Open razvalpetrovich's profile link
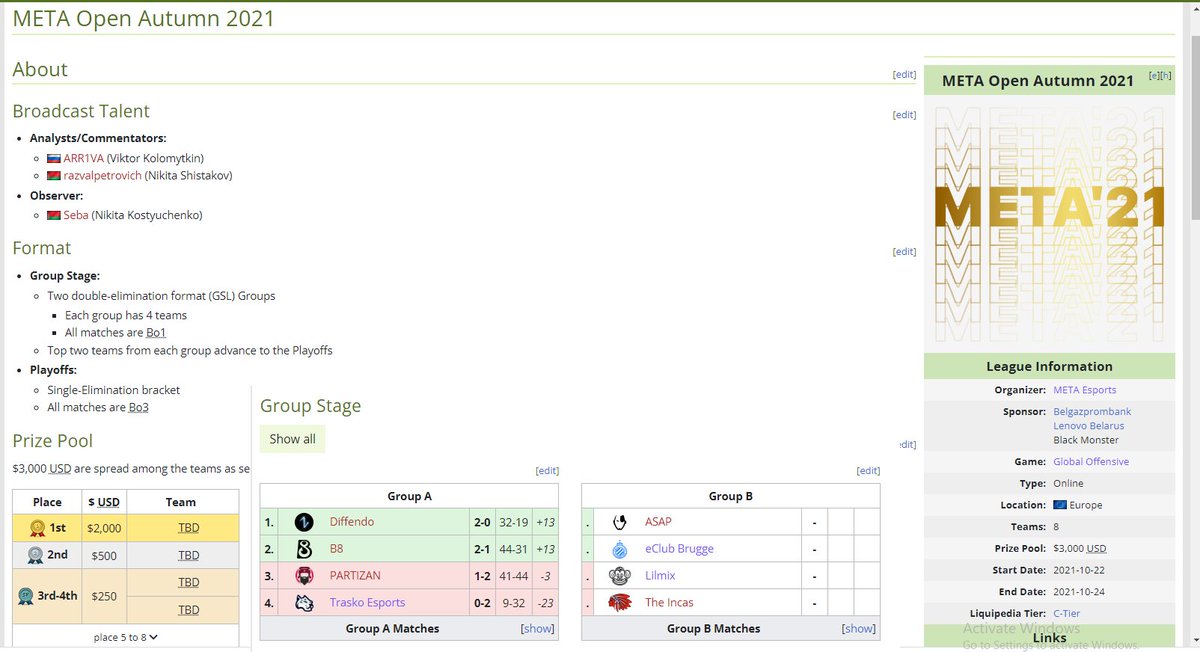This screenshot has height=652, width=1200. coord(103,175)
